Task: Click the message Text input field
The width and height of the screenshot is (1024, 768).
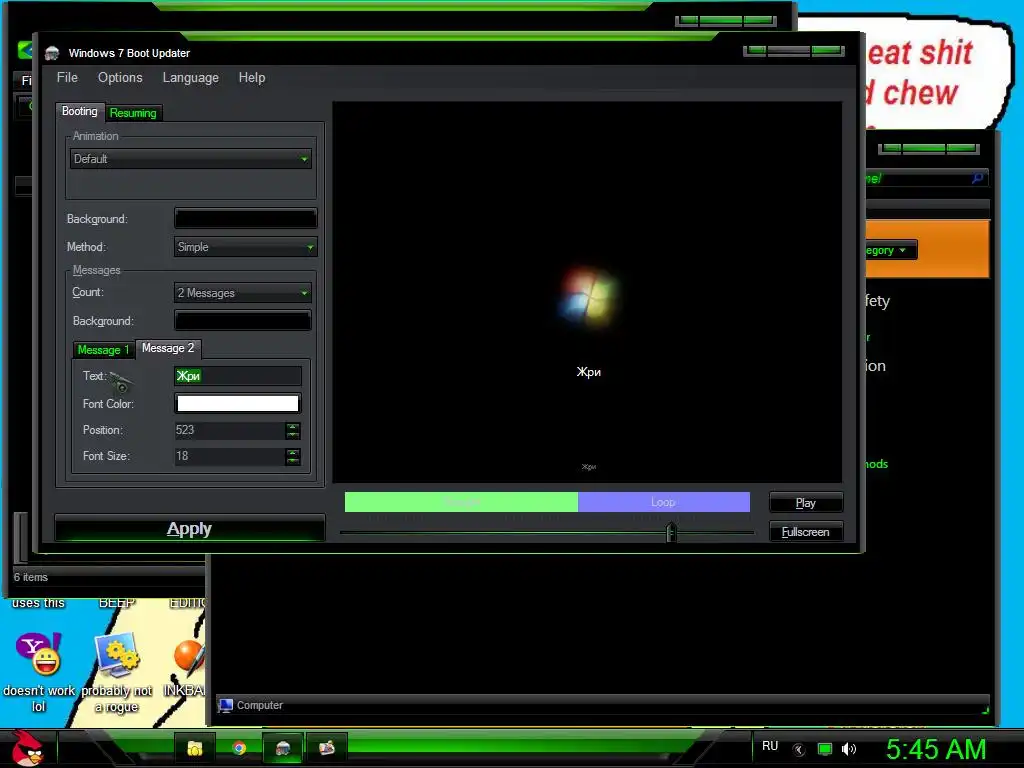Action: [238, 376]
